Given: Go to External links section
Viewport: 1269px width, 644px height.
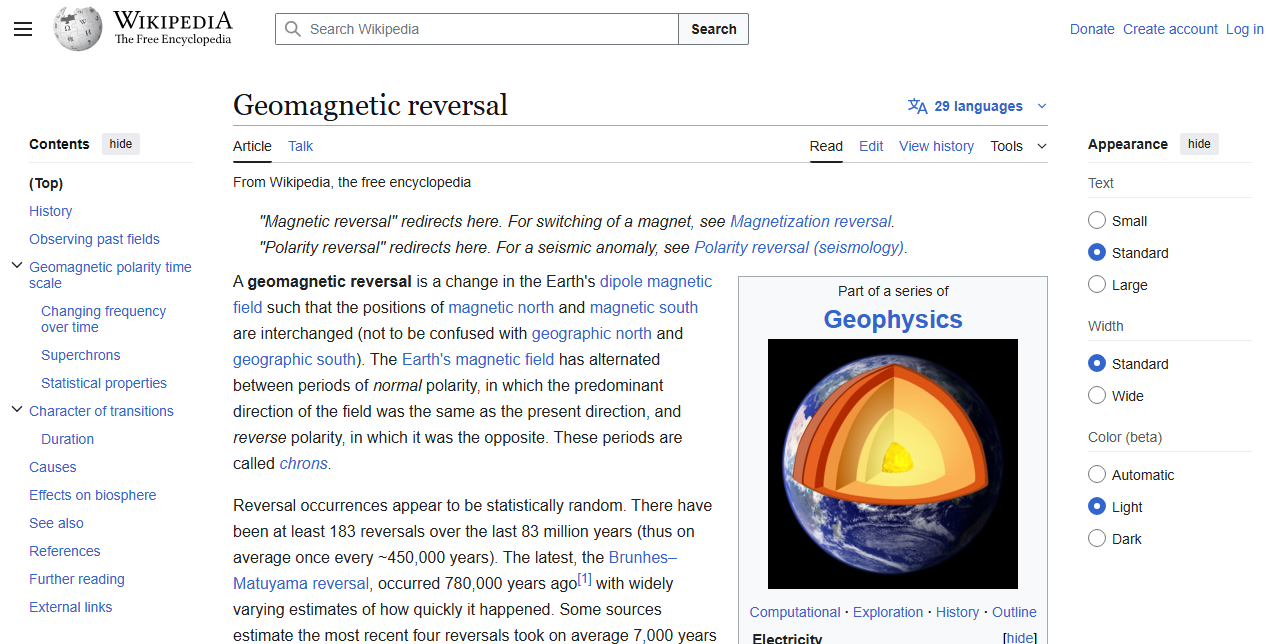Looking at the screenshot, I should [x=71, y=607].
